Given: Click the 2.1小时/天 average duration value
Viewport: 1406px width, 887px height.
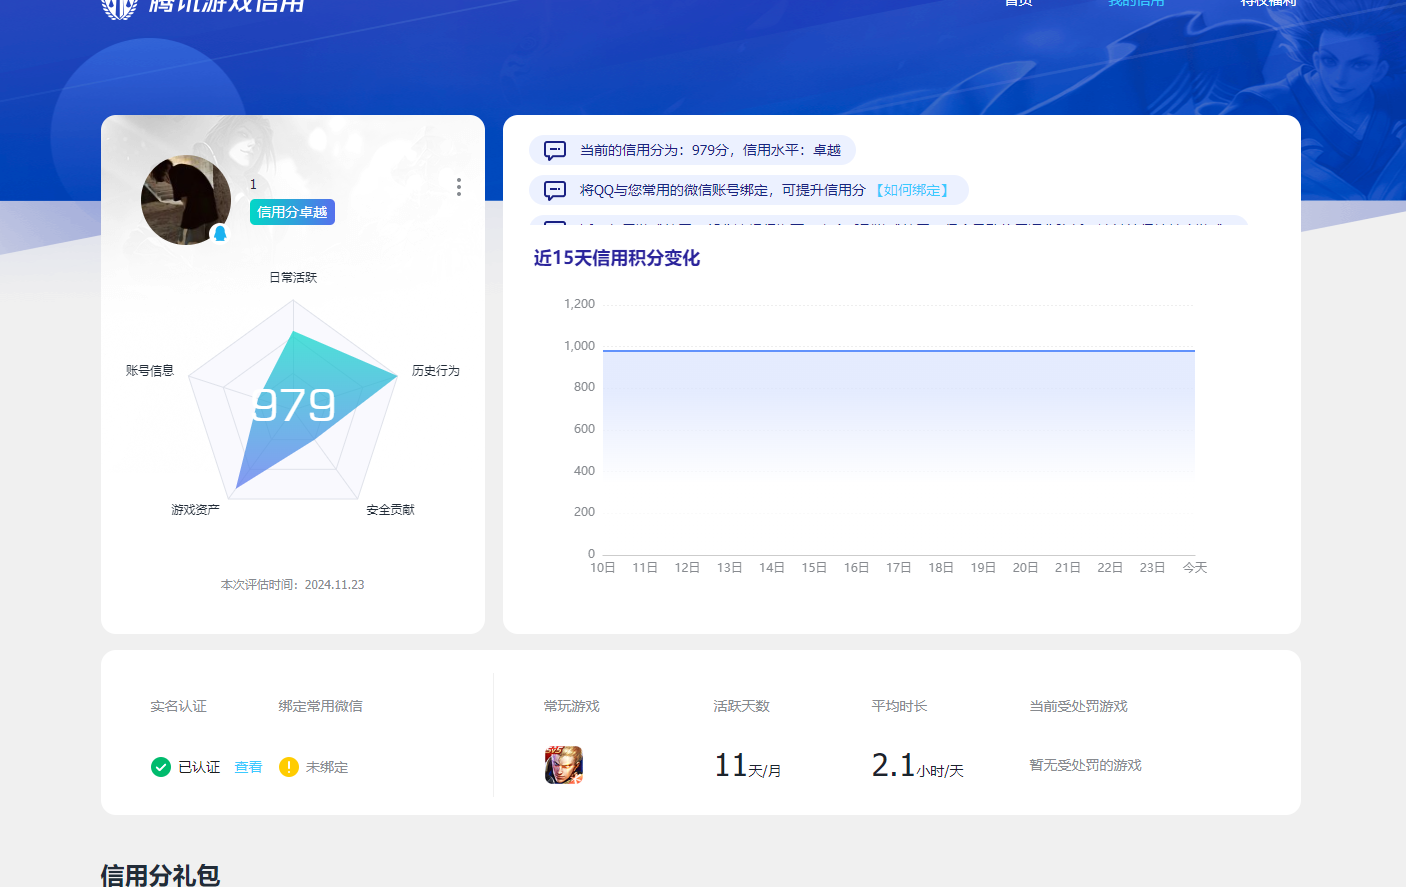Looking at the screenshot, I should 917,766.
